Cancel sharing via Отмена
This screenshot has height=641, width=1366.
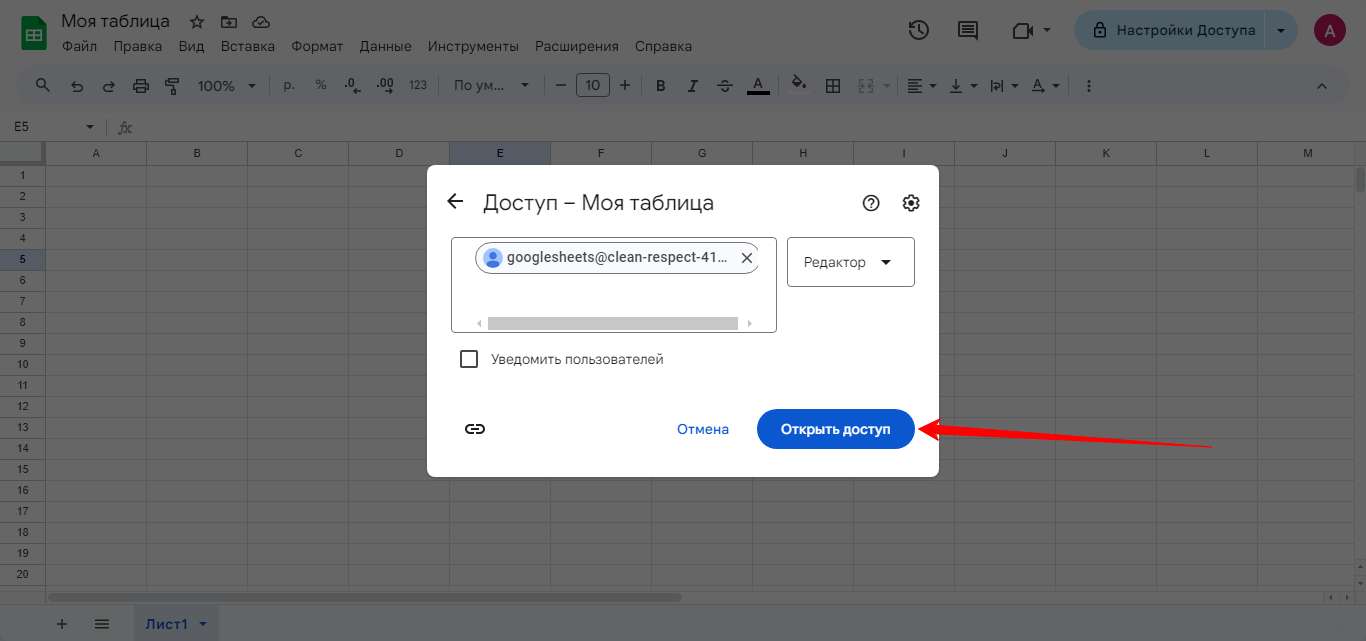point(703,428)
